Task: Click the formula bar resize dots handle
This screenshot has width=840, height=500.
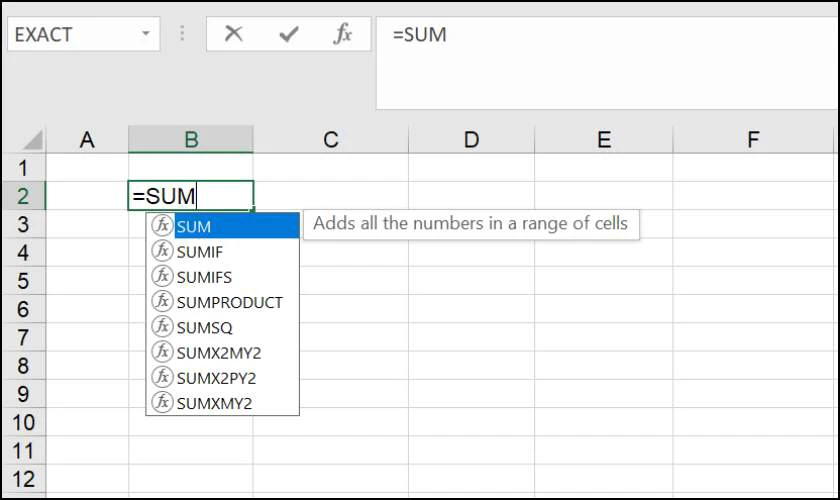Action: (x=182, y=34)
